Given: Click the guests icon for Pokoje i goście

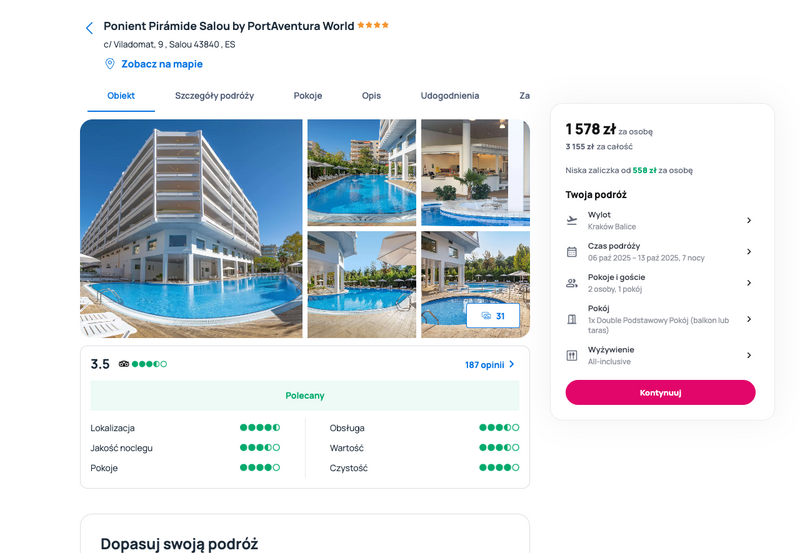Looking at the screenshot, I should (x=572, y=283).
